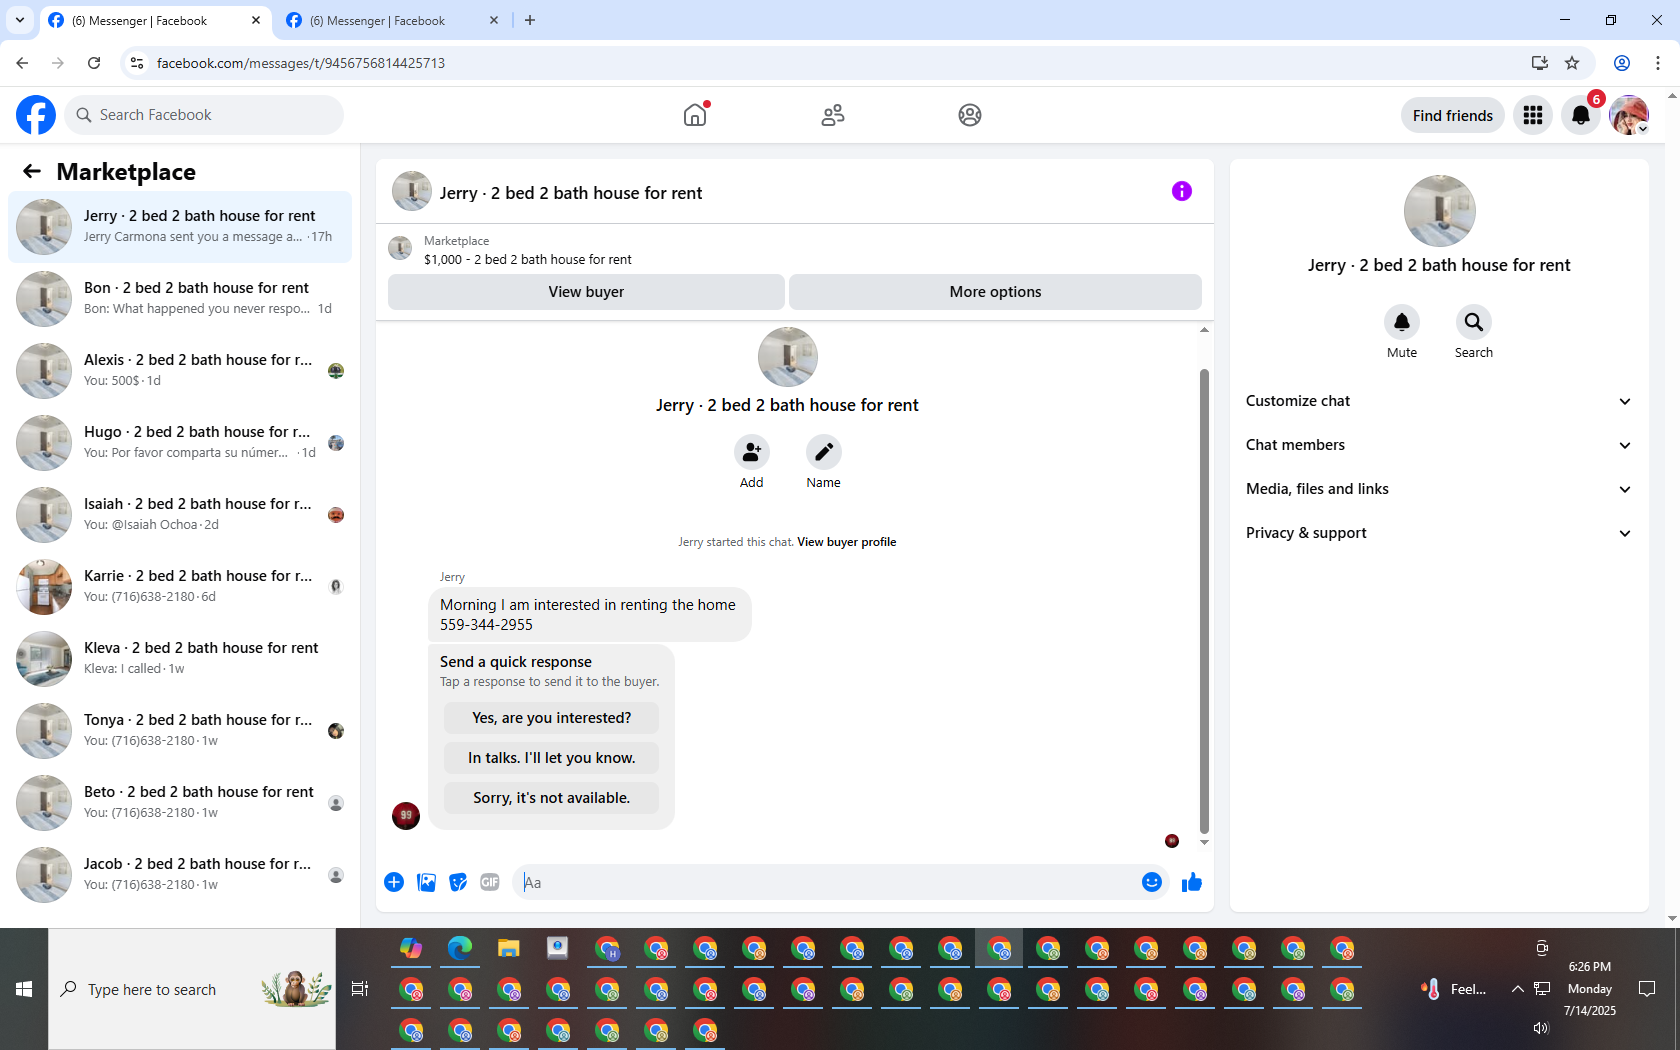Viewport: 1680px width, 1050px height.
Task: Expand Customize chat section
Action: 1439,401
